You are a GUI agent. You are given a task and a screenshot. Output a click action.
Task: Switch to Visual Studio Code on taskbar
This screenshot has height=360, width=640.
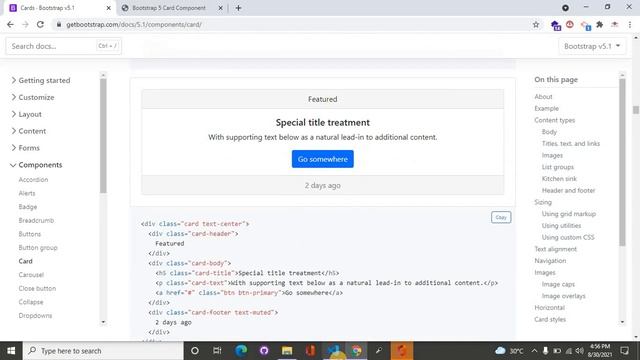click(x=333, y=351)
